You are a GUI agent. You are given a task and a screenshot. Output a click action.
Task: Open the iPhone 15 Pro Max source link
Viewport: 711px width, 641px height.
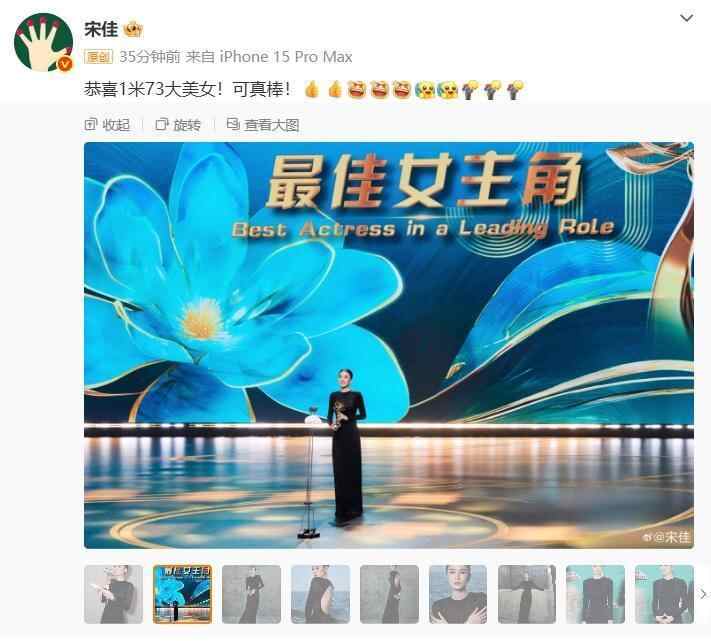coord(286,57)
